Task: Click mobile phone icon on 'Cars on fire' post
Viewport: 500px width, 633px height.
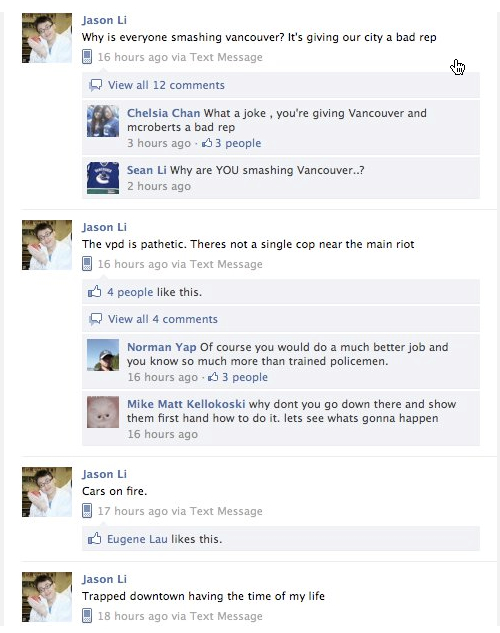Action: 87,511
